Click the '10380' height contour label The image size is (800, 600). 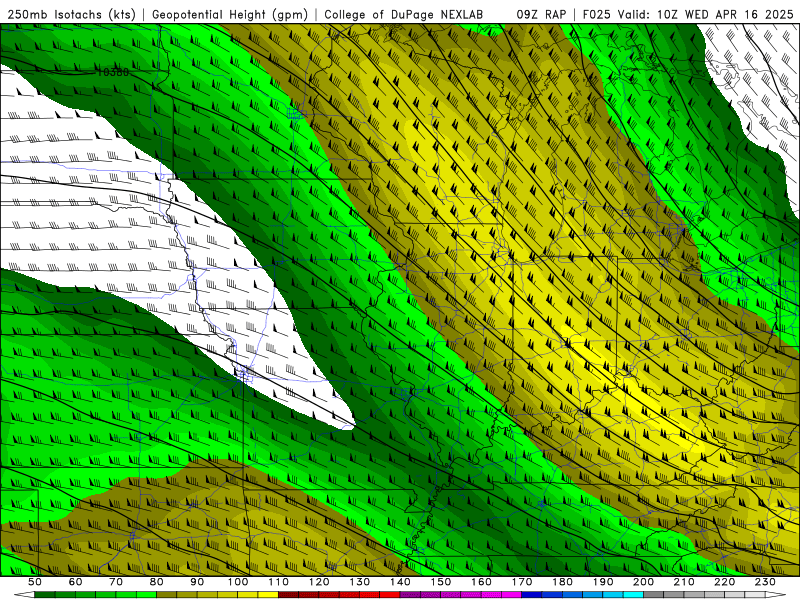(113, 72)
